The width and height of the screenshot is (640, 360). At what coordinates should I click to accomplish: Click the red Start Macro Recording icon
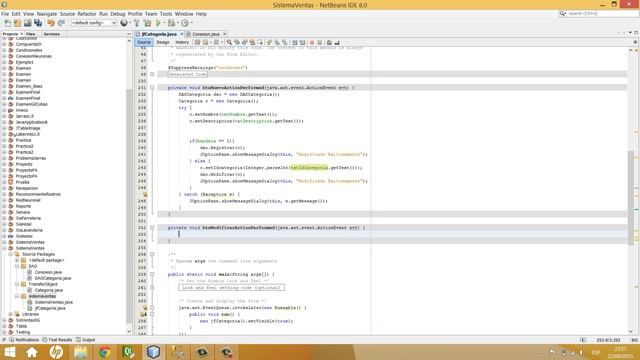point(312,42)
